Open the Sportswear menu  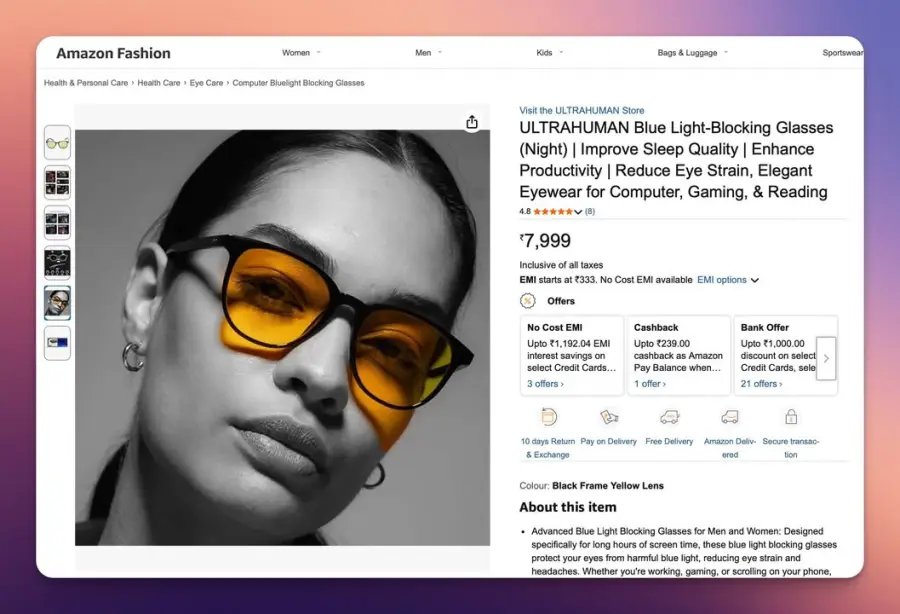coord(842,53)
